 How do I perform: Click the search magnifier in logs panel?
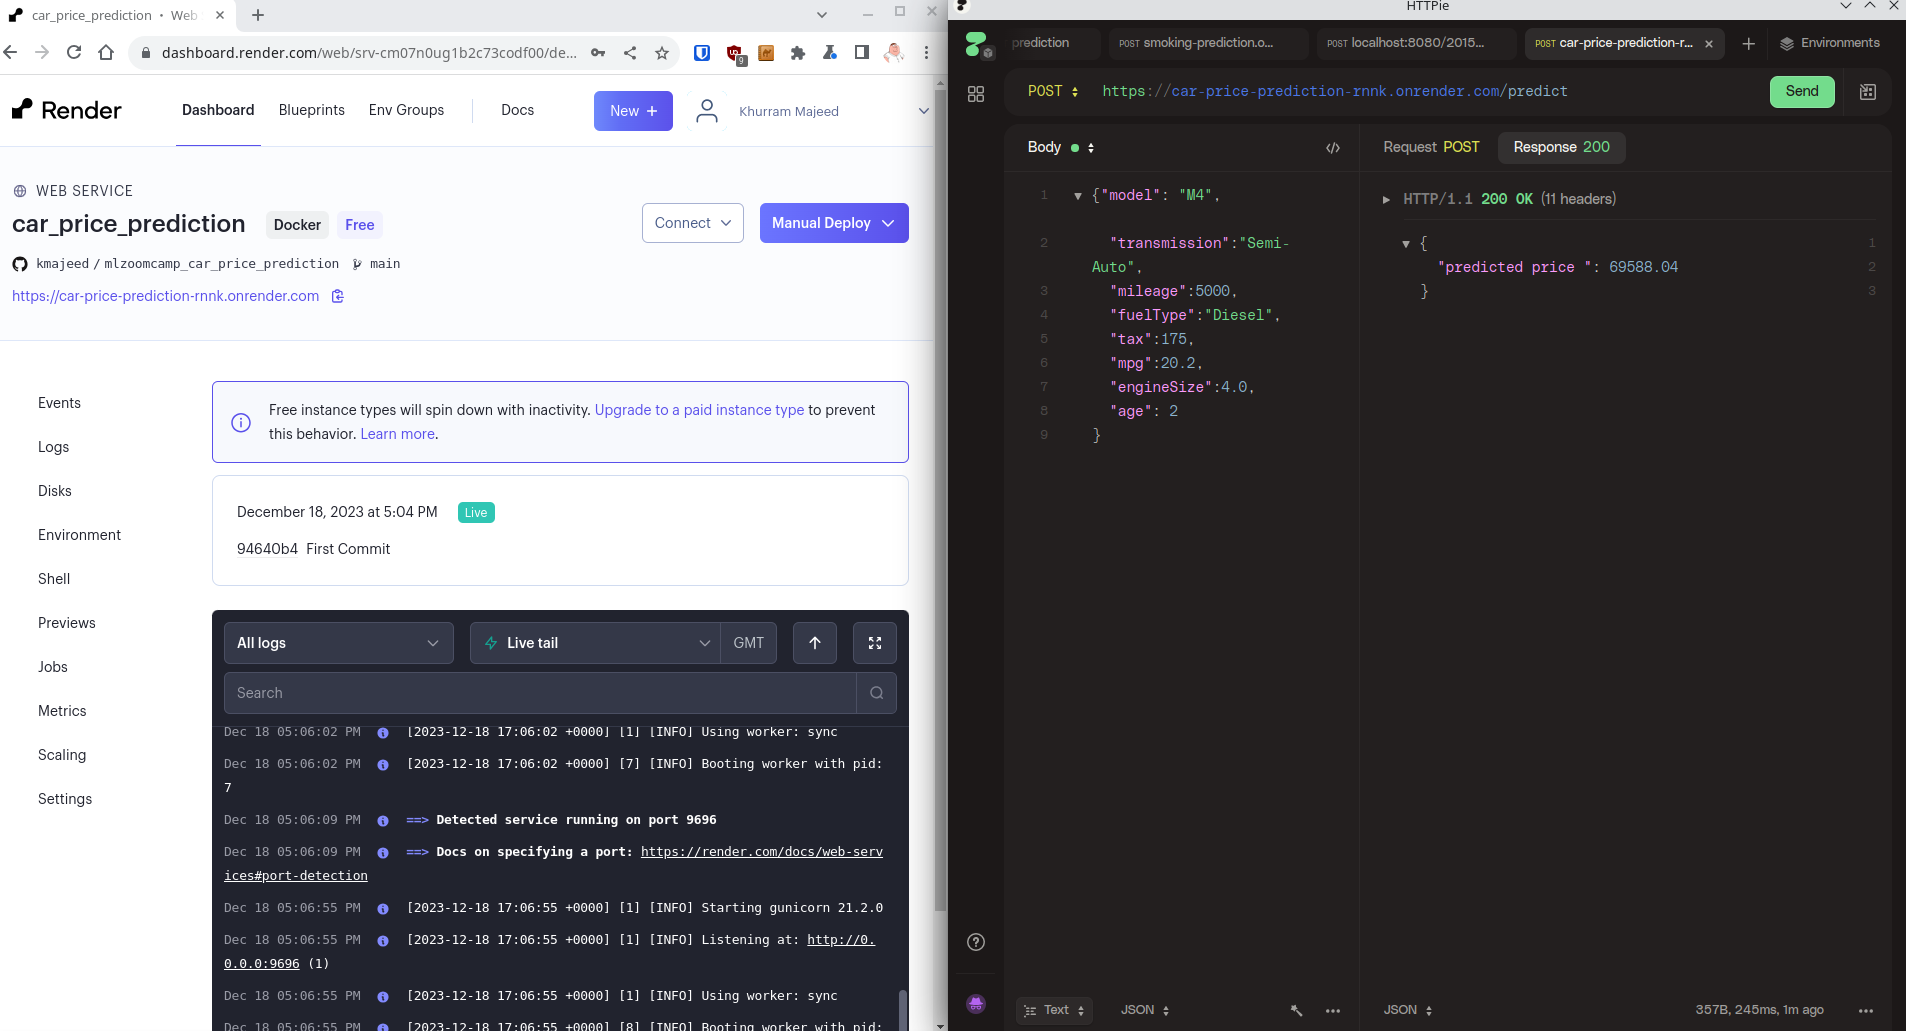877,693
